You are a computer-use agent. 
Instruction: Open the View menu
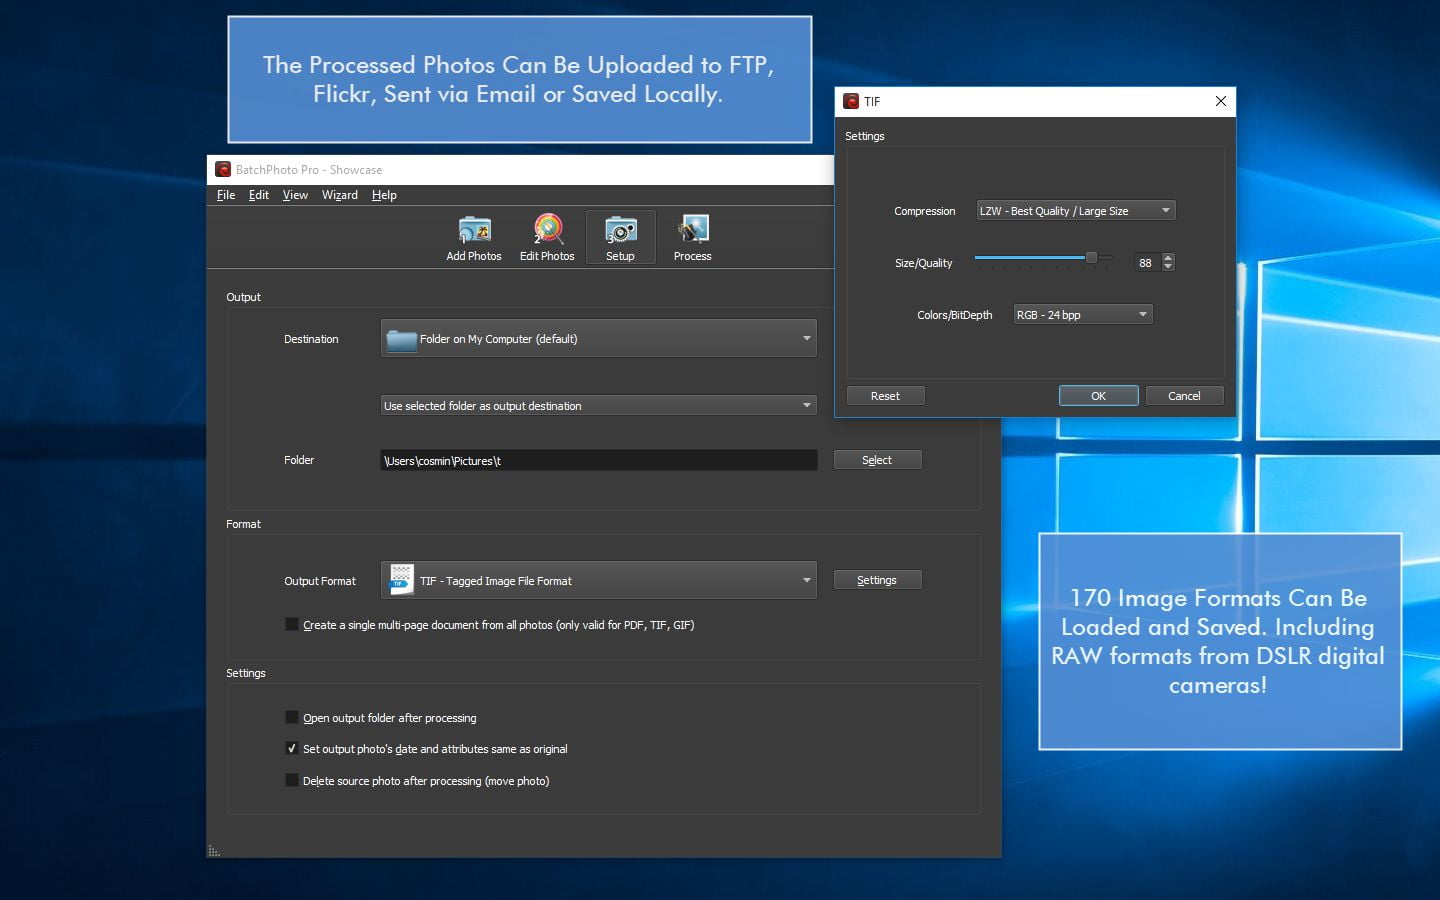tap(295, 195)
